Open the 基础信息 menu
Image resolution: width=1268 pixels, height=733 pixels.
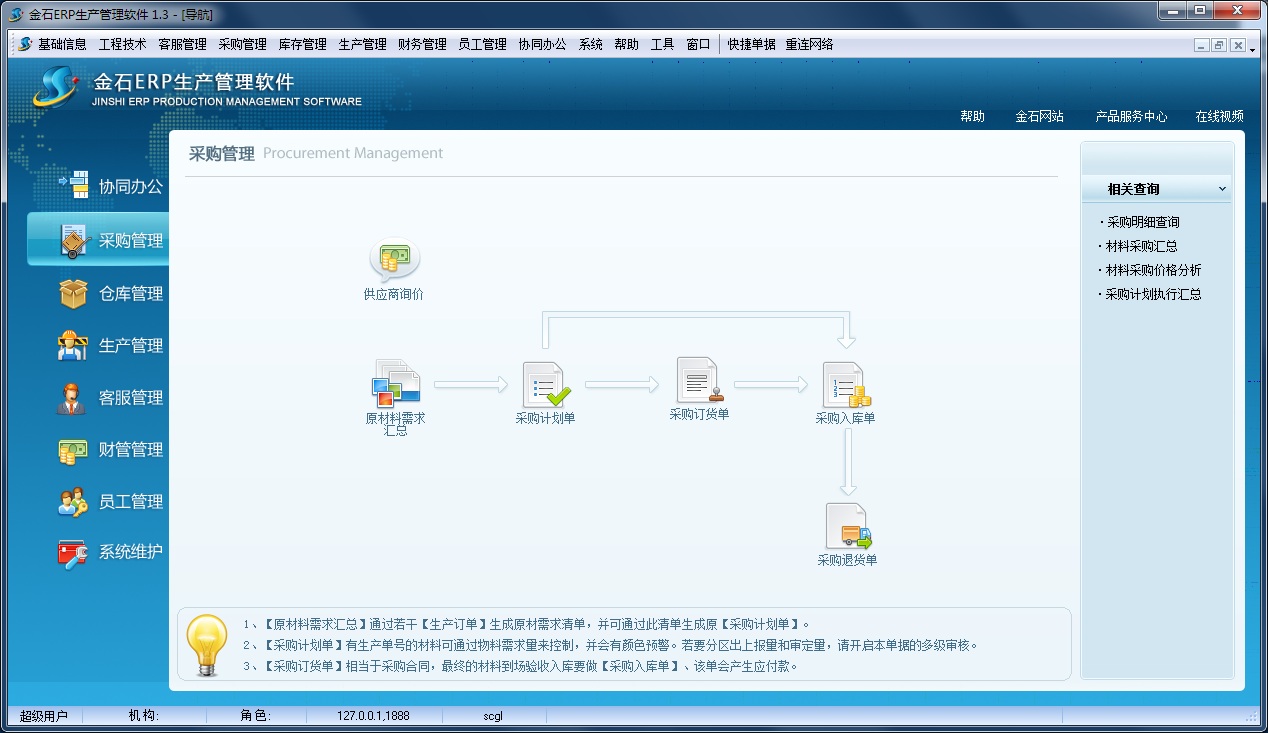point(62,45)
